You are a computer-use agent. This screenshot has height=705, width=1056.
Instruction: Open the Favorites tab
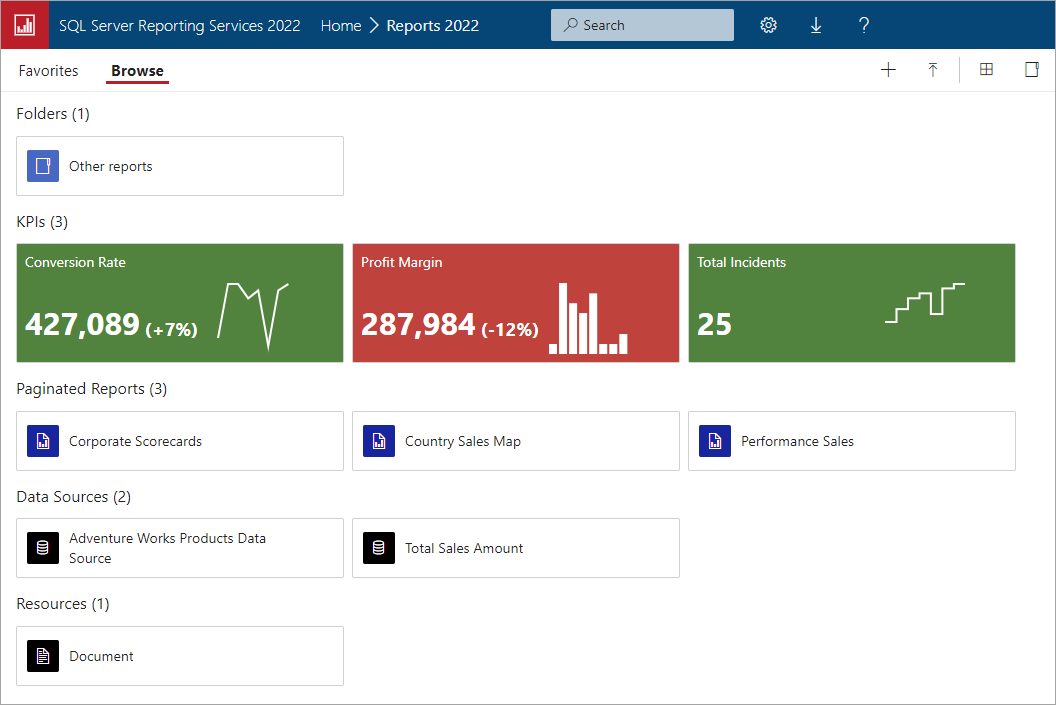tap(48, 71)
